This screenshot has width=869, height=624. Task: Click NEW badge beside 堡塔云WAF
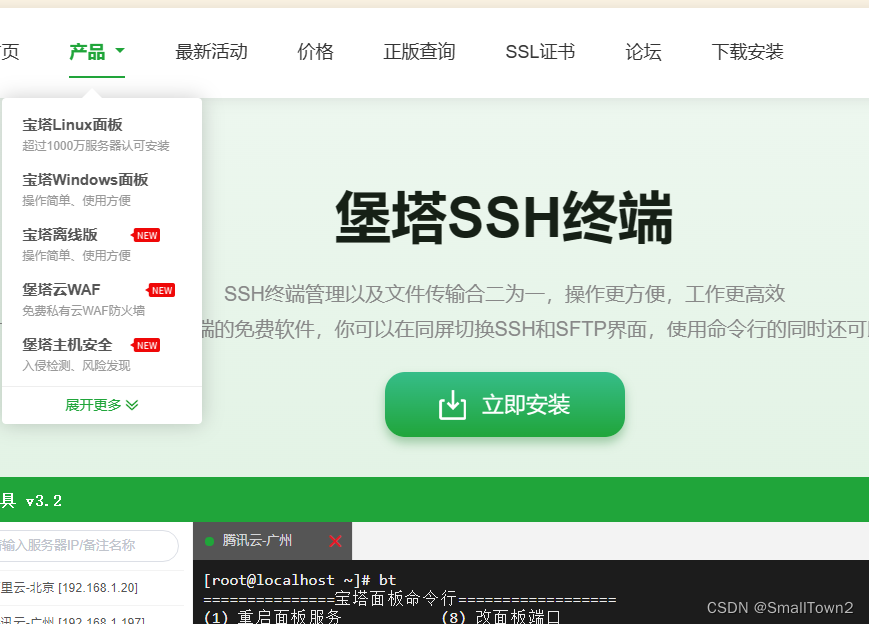[x=161, y=290]
